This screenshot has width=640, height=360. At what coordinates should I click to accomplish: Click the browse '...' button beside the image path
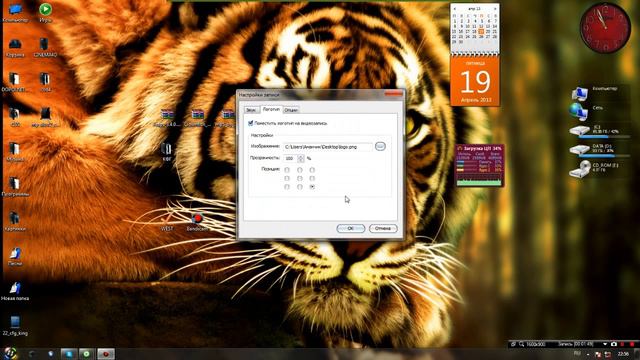380,146
